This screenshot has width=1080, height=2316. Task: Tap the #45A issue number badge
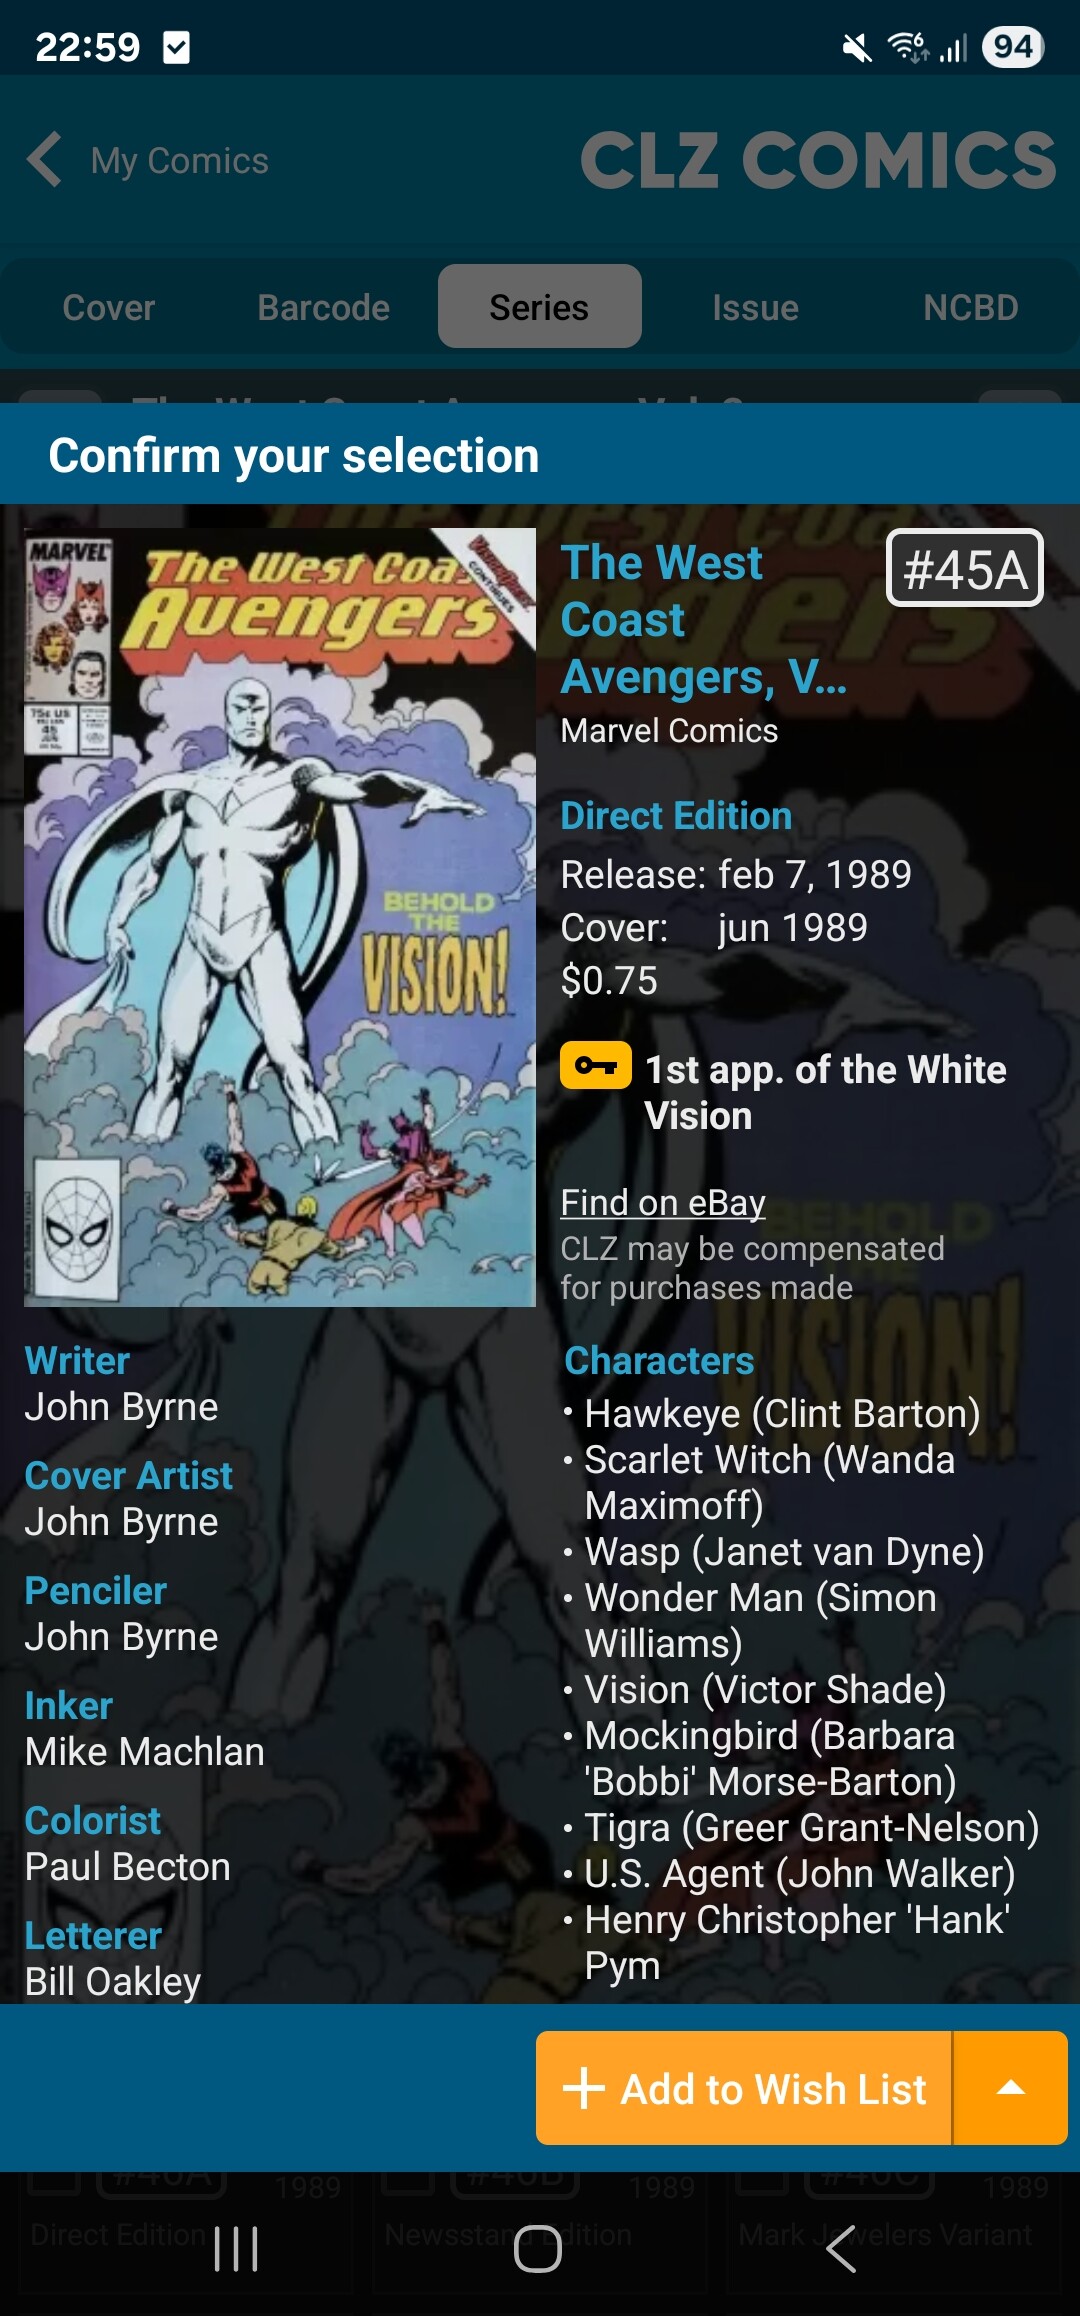tap(965, 568)
